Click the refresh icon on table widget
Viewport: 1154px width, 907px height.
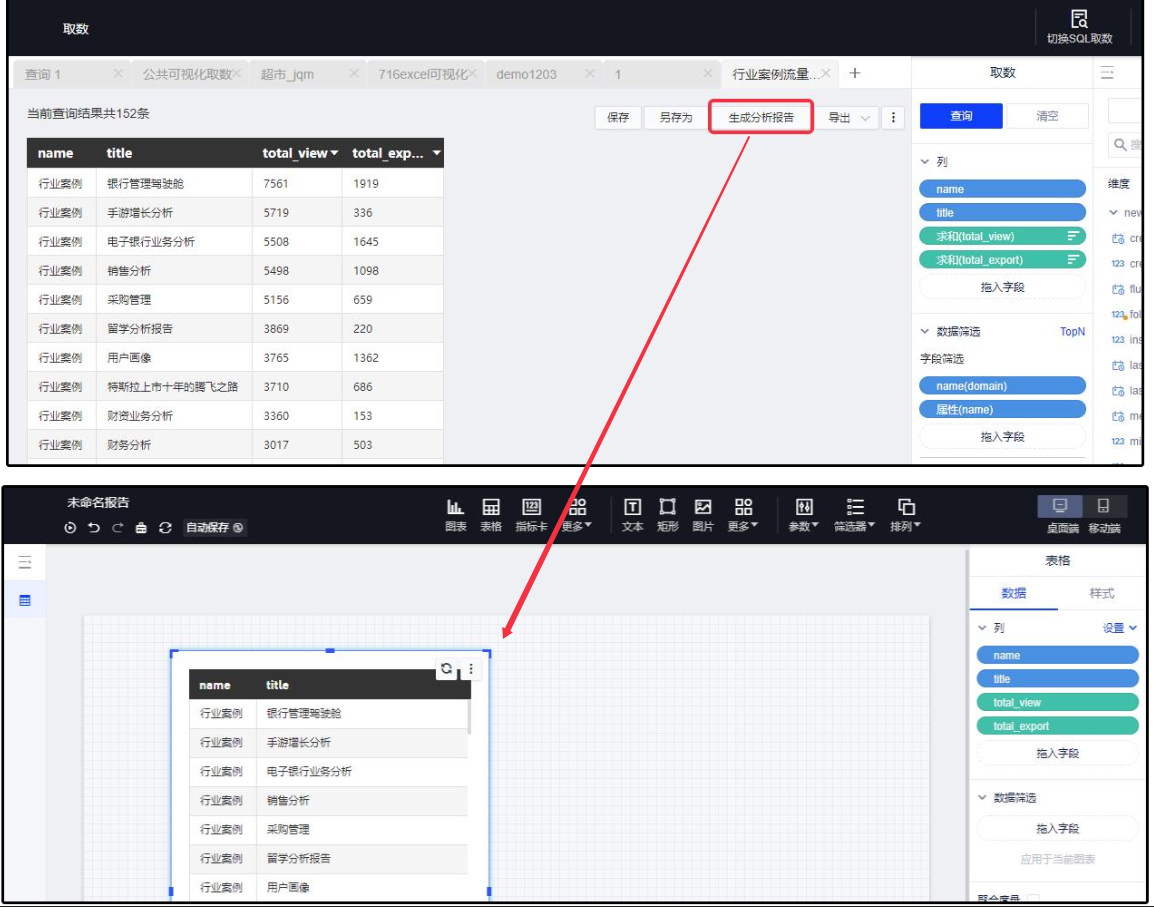(446, 668)
